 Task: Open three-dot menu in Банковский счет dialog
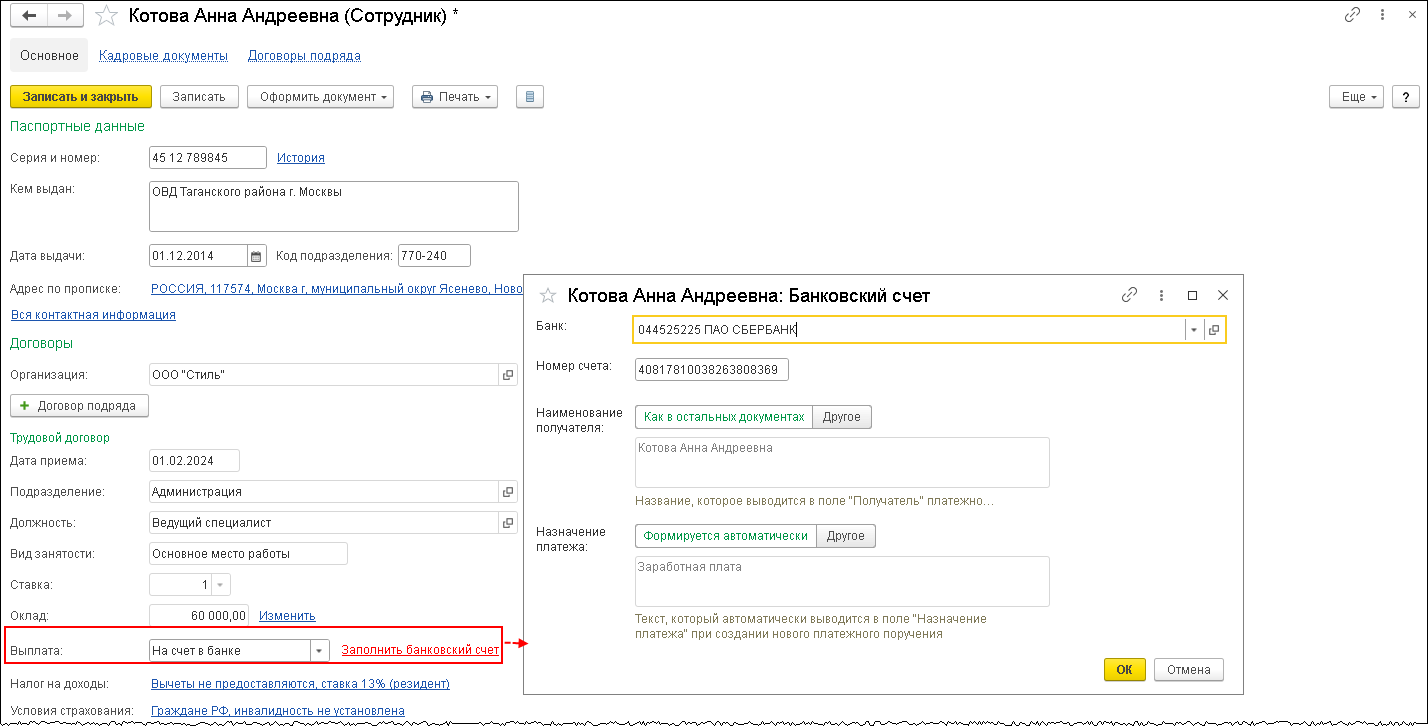pos(1161,295)
